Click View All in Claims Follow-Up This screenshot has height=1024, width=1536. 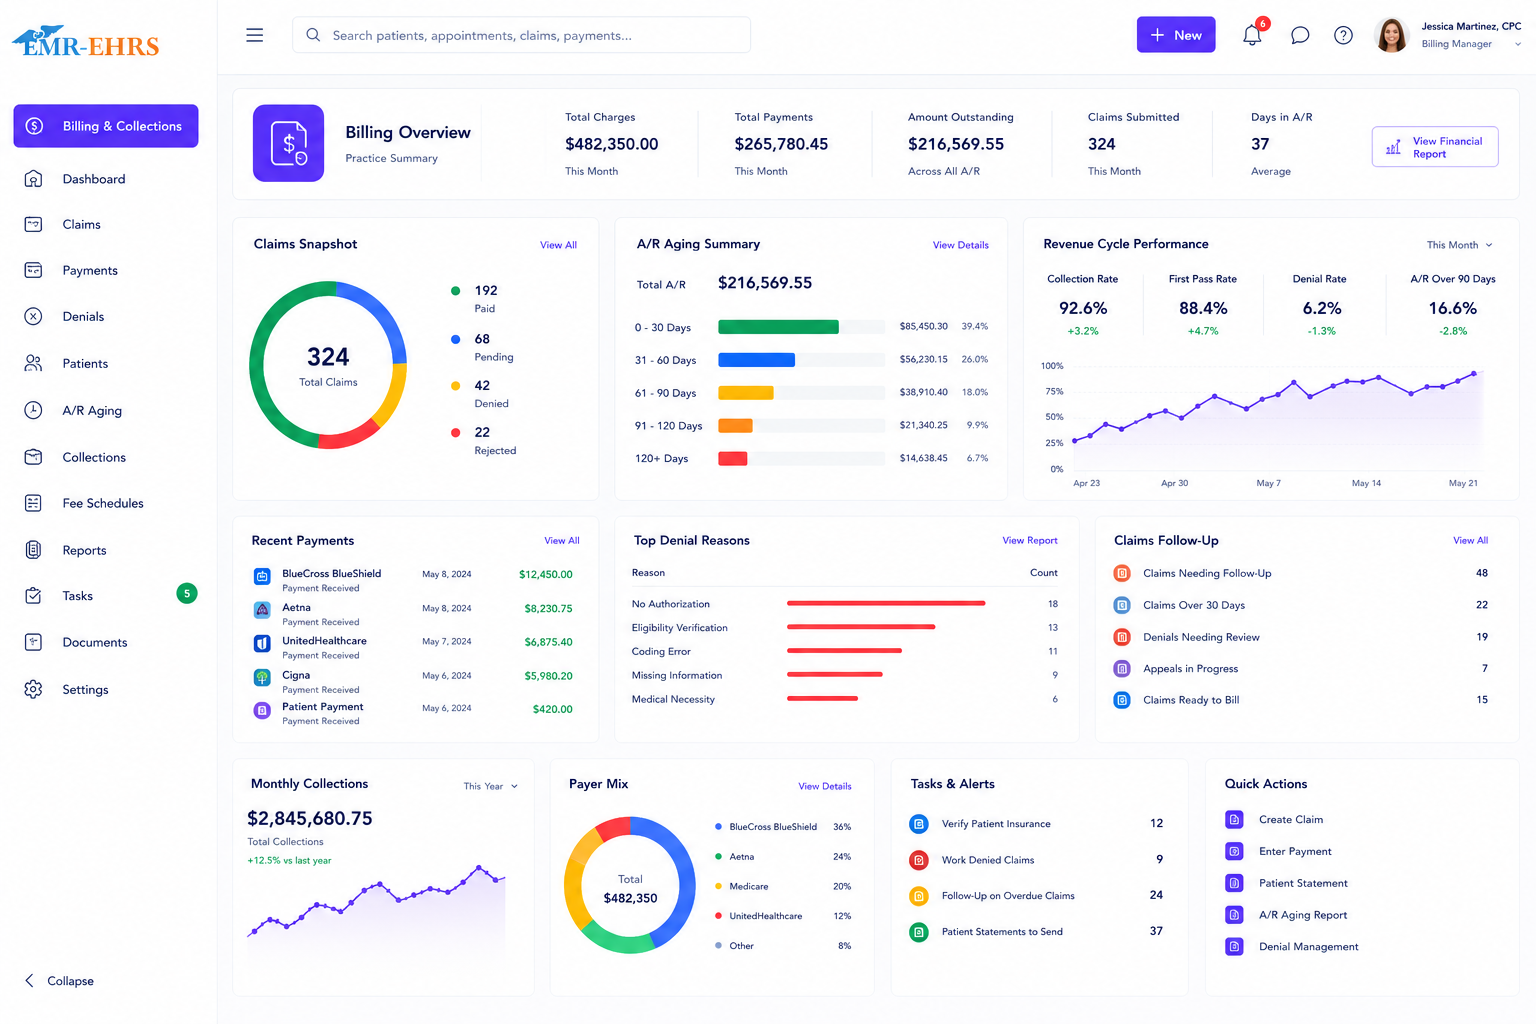tap(1470, 541)
